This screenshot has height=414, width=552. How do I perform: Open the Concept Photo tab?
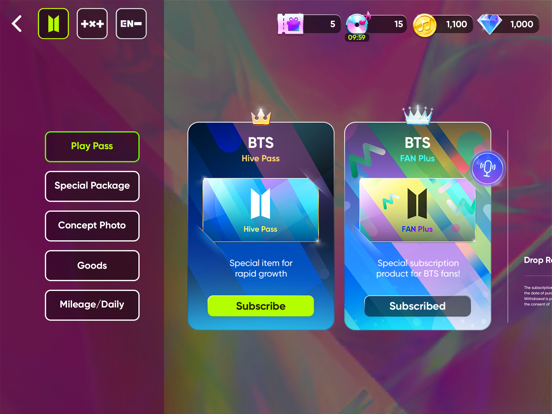tap(92, 226)
